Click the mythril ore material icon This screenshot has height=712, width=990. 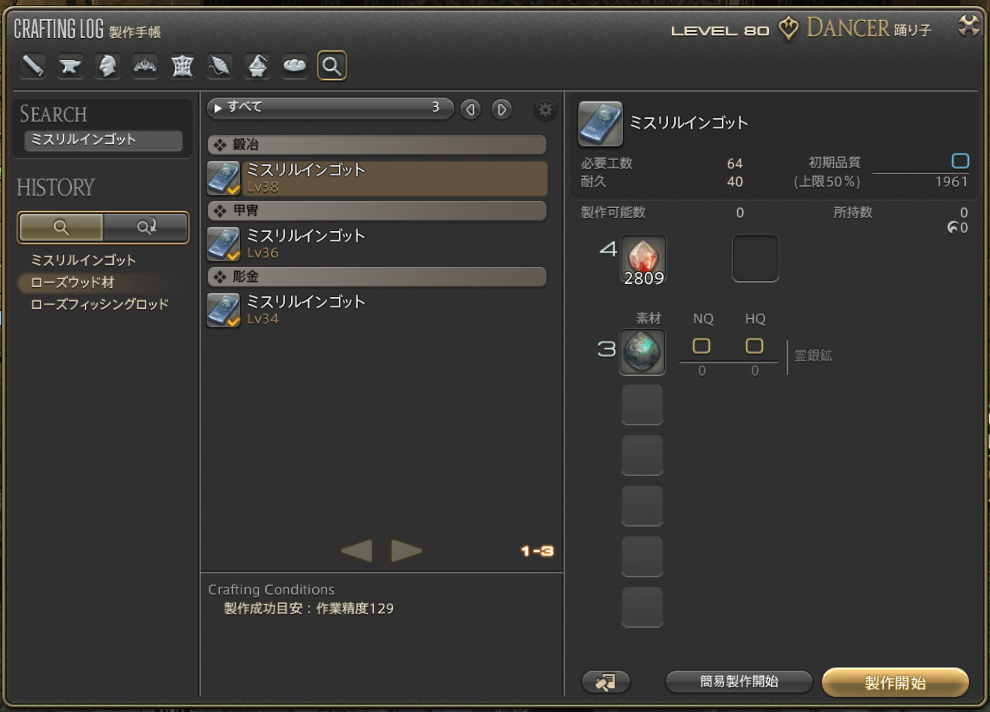[x=642, y=352]
